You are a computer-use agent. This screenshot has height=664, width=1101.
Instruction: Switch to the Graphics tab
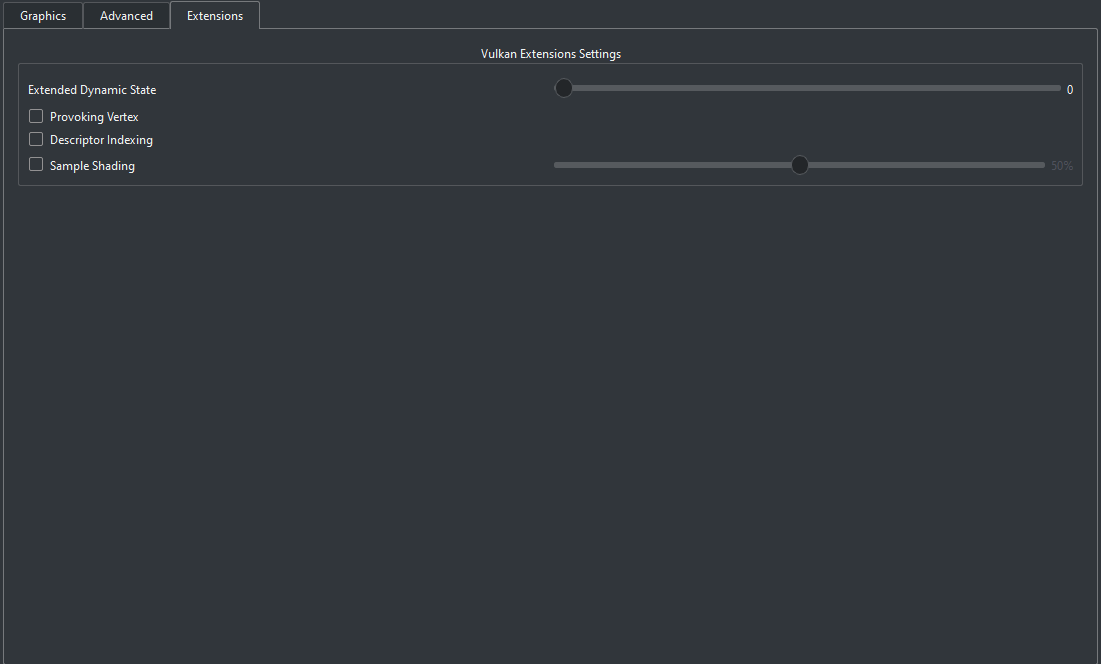click(43, 15)
